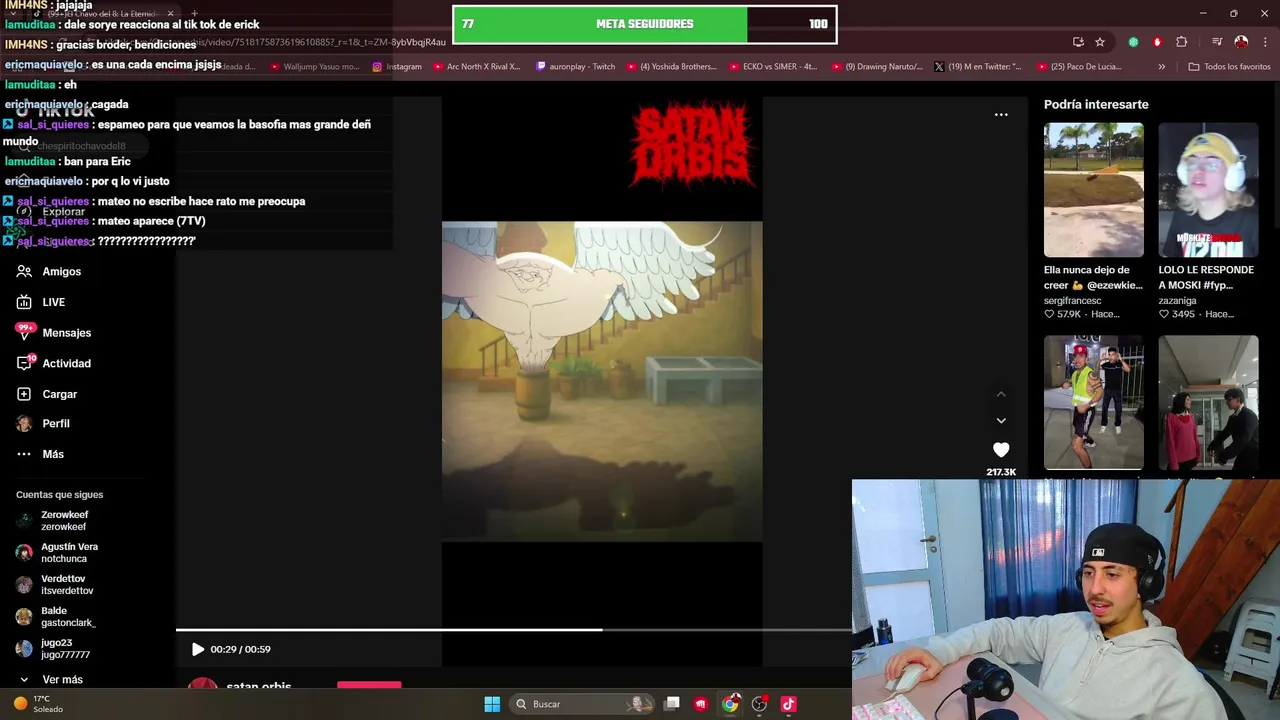Like the video with heart icon

click(x=1001, y=450)
